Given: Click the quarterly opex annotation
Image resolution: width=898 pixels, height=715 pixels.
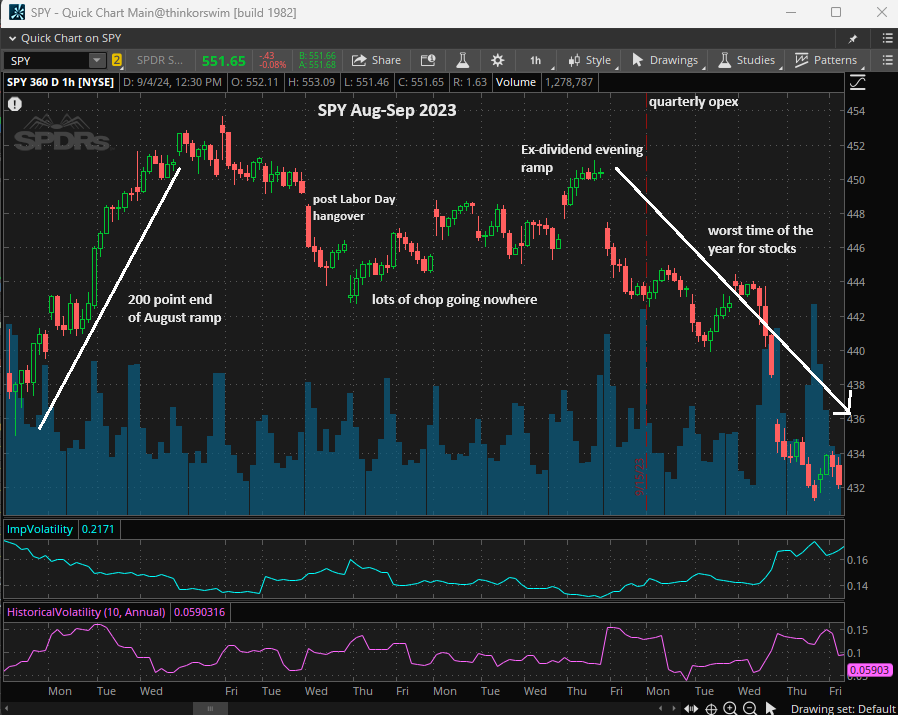Looking at the screenshot, I should (x=694, y=102).
